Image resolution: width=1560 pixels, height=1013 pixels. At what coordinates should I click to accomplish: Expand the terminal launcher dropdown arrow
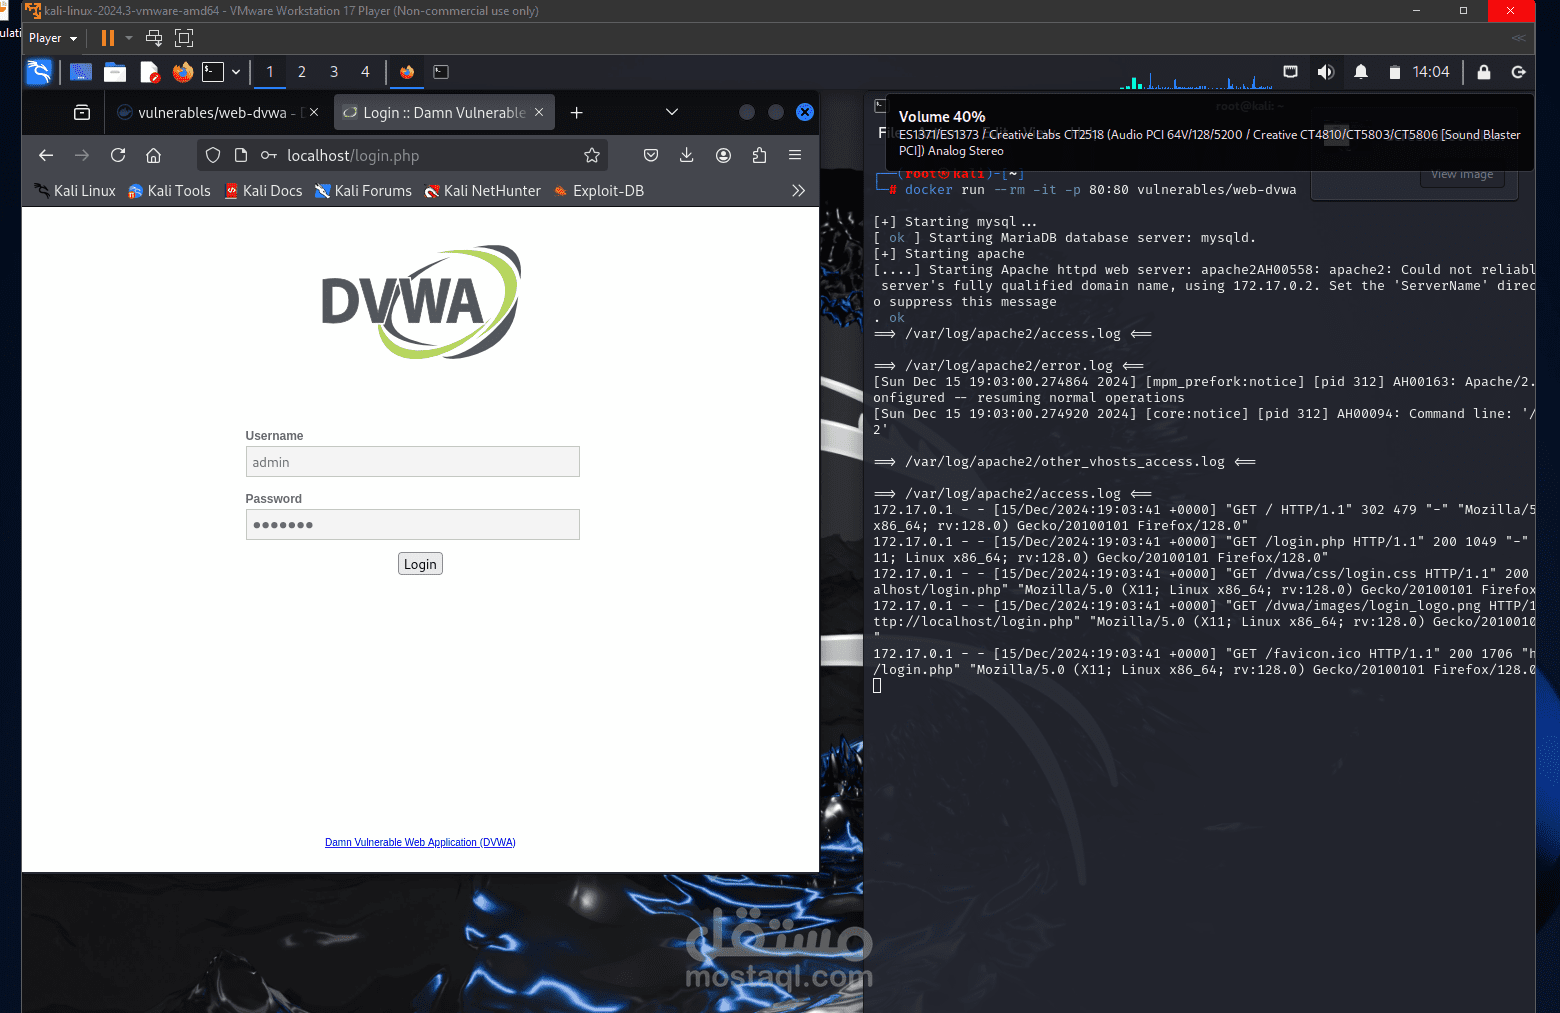click(236, 72)
